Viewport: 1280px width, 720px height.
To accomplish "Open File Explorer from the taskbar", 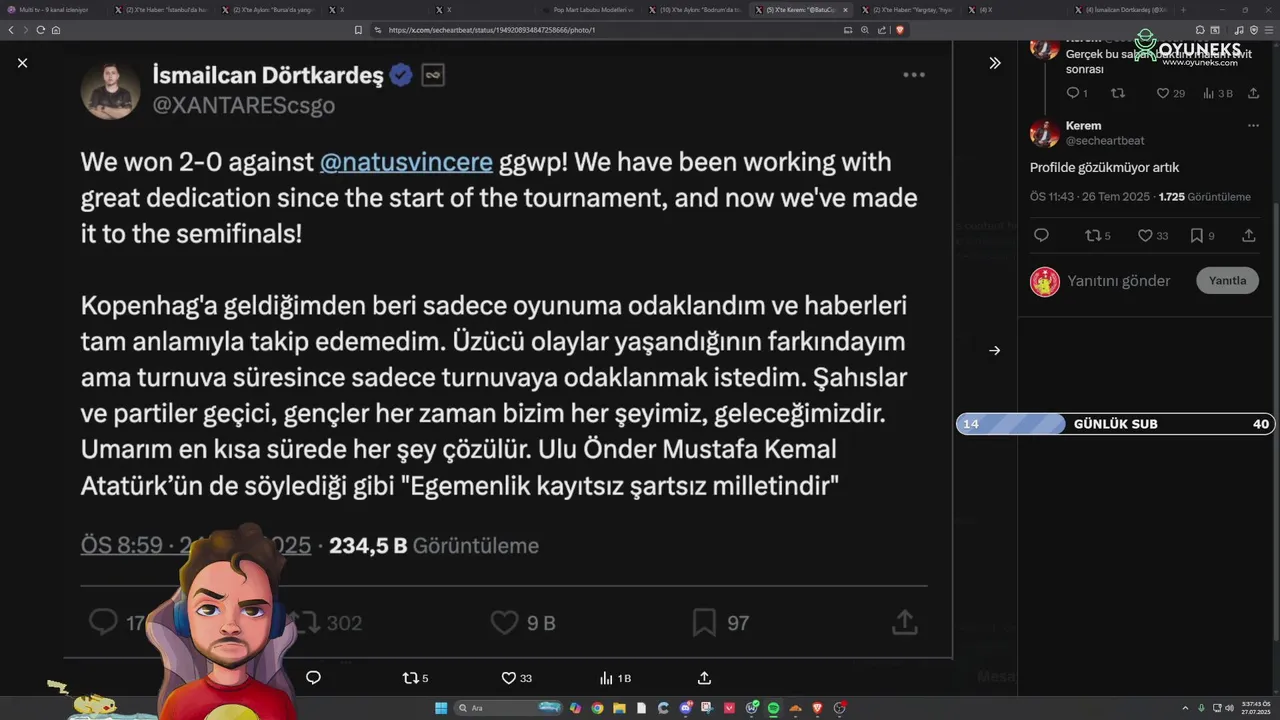I will 619,708.
